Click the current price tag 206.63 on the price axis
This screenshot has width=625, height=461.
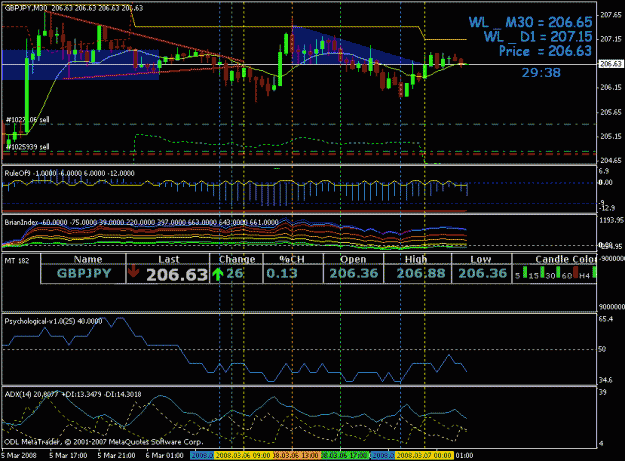click(610, 64)
